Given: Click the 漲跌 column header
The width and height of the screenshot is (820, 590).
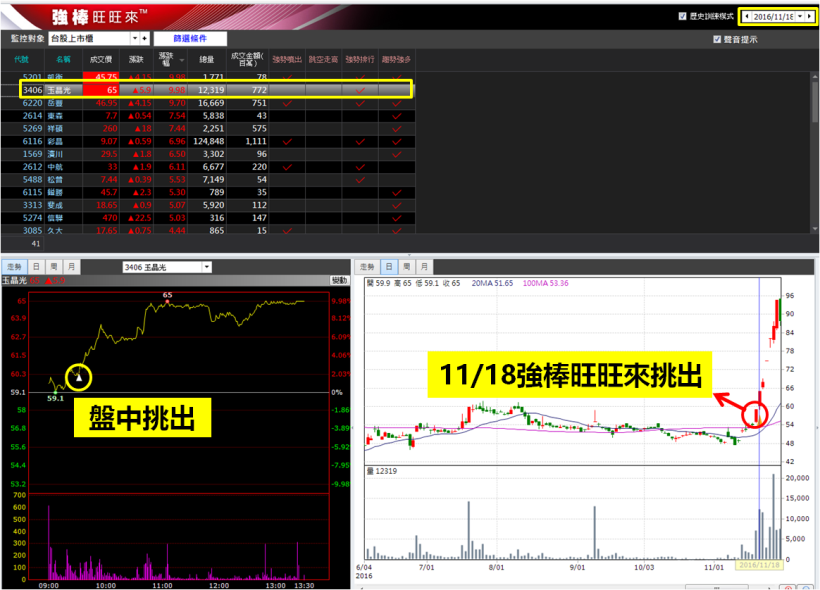Looking at the screenshot, I should pos(136,60).
